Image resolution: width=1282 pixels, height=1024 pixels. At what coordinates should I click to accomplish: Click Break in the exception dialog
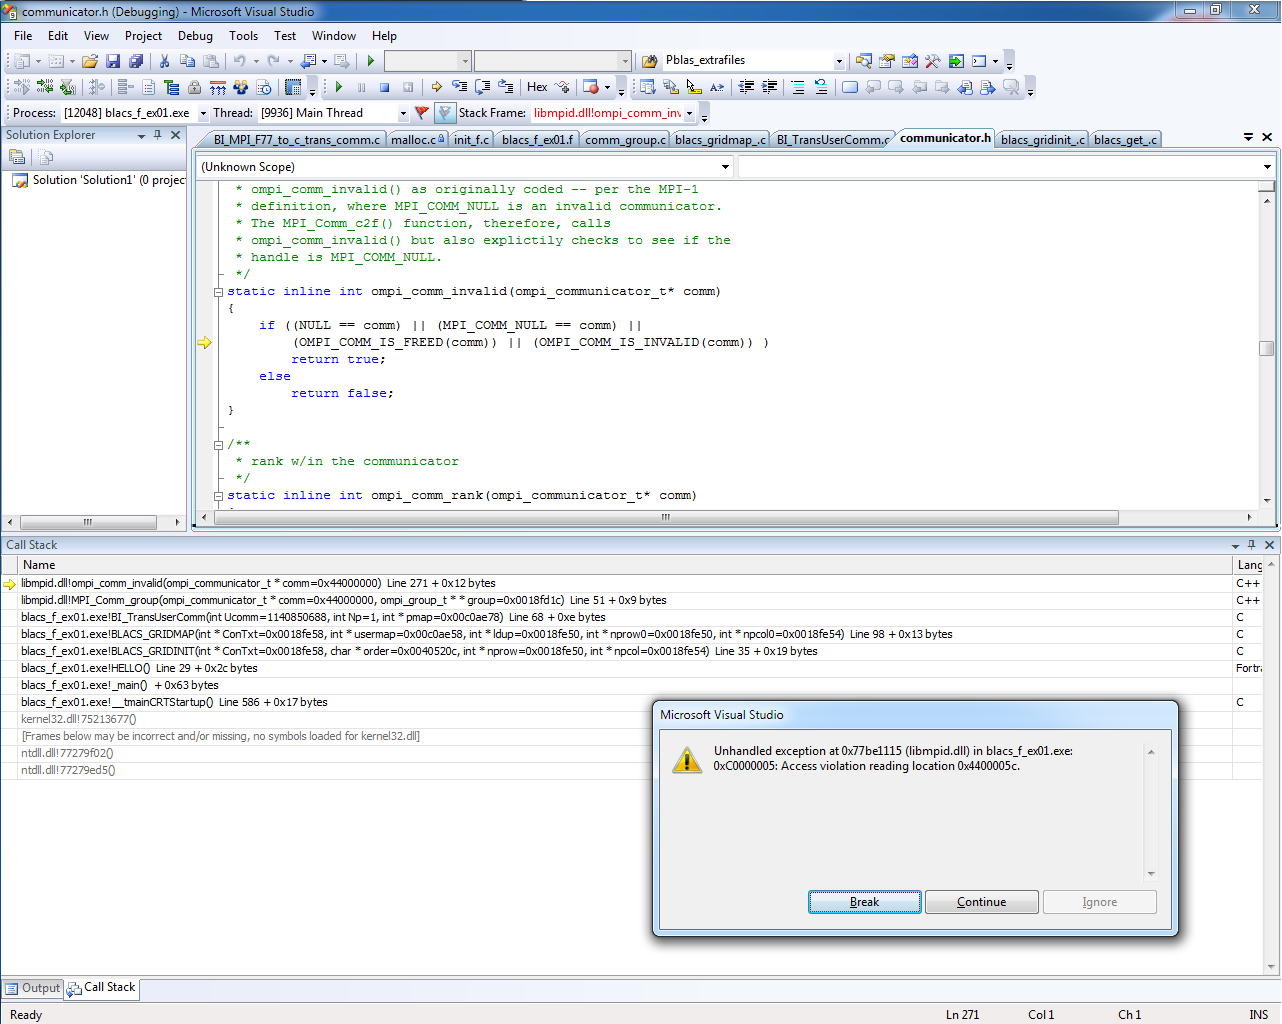865,902
